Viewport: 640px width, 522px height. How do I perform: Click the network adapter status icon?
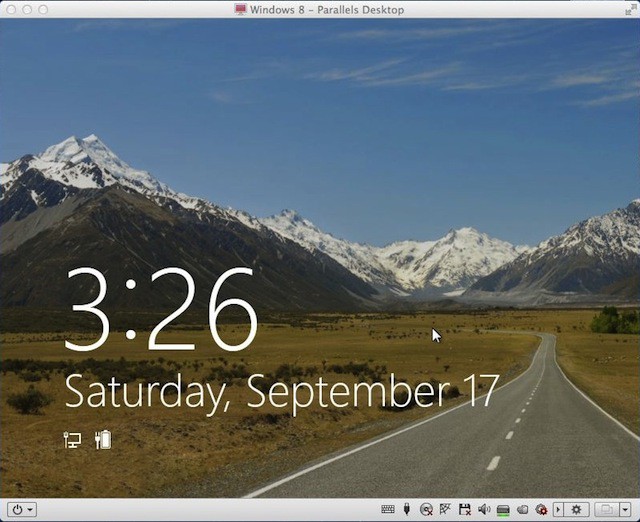click(445, 509)
